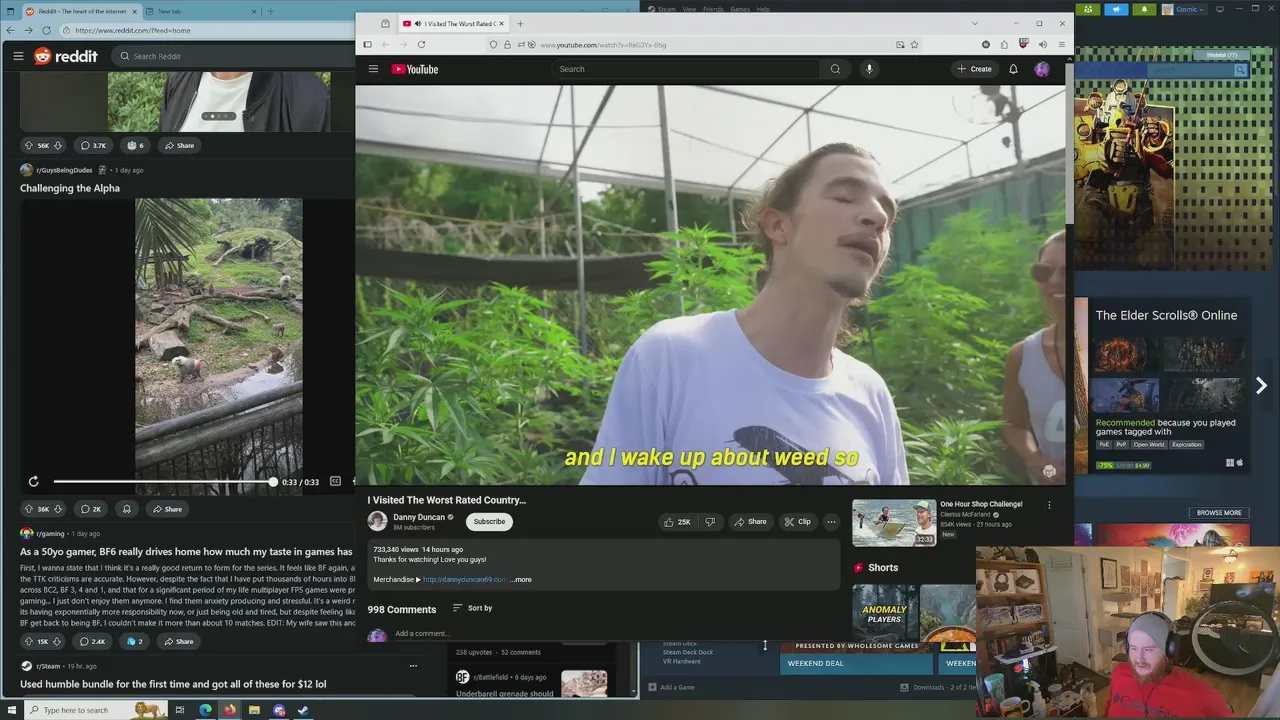Share the post with 56K votes
The height and width of the screenshot is (720, 1280).
(x=179, y=145)
